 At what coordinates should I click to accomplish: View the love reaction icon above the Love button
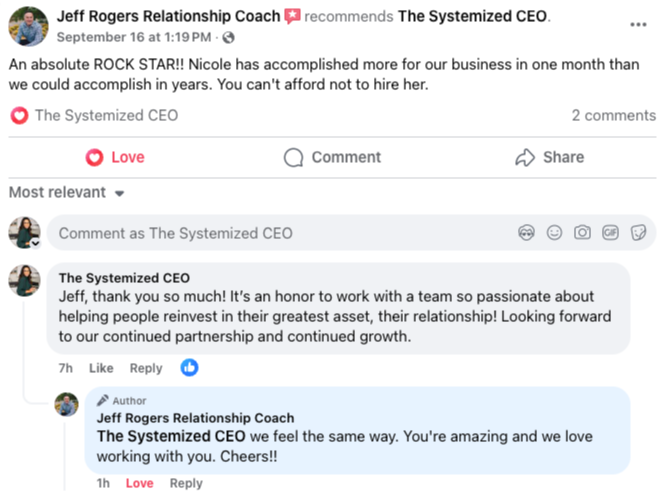[18, 115]
